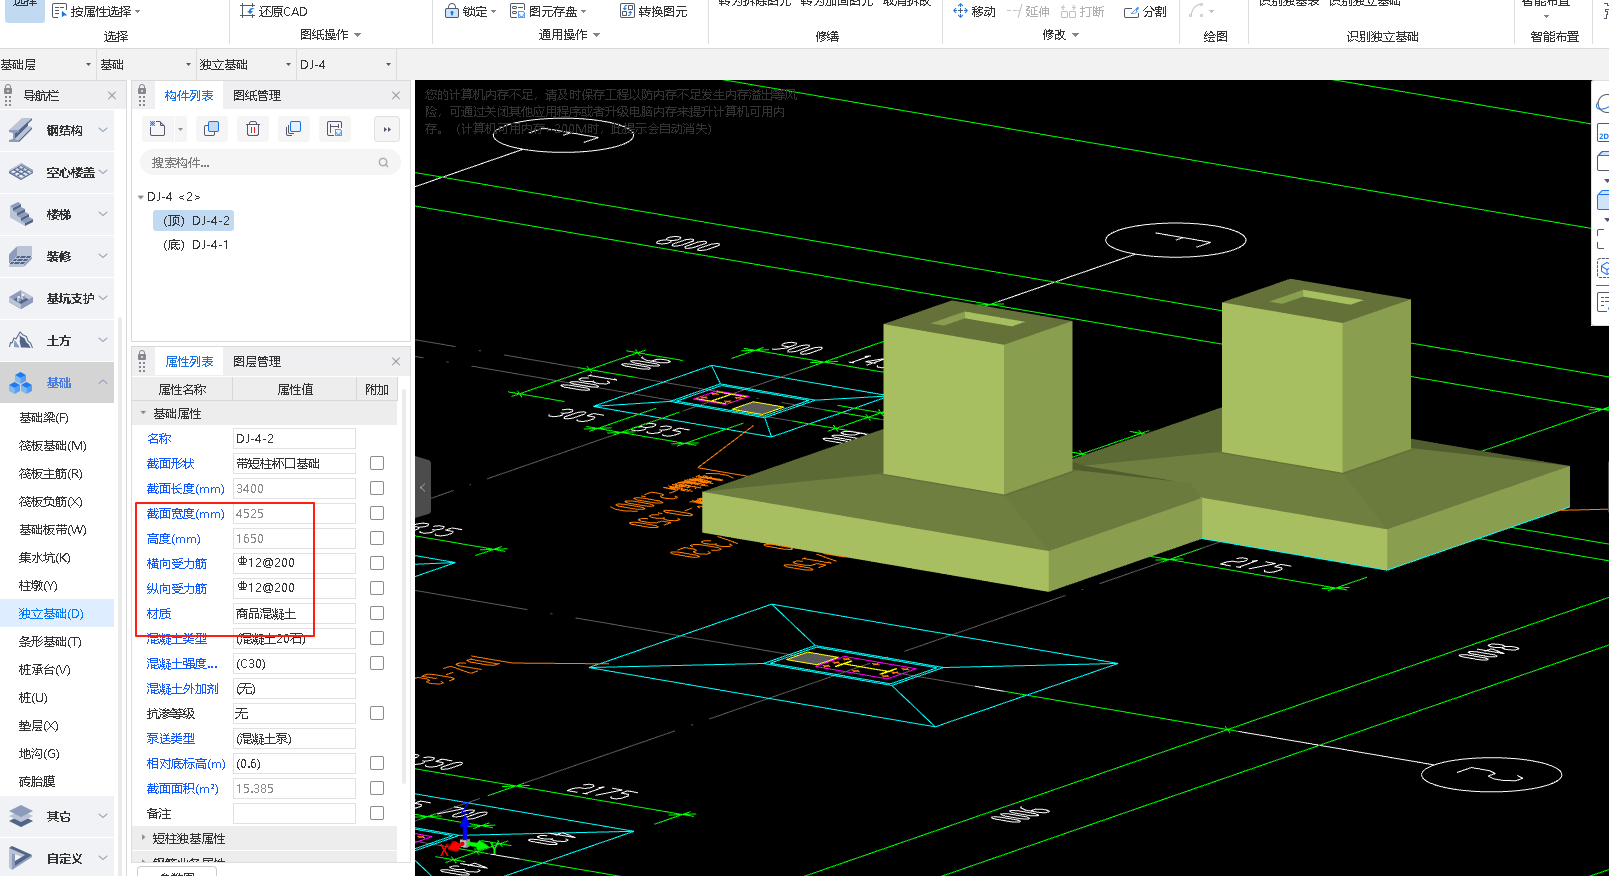The image size is (1609, 876).
Task: Select the 延伸 extend tool
Action: click(1028, 11)
